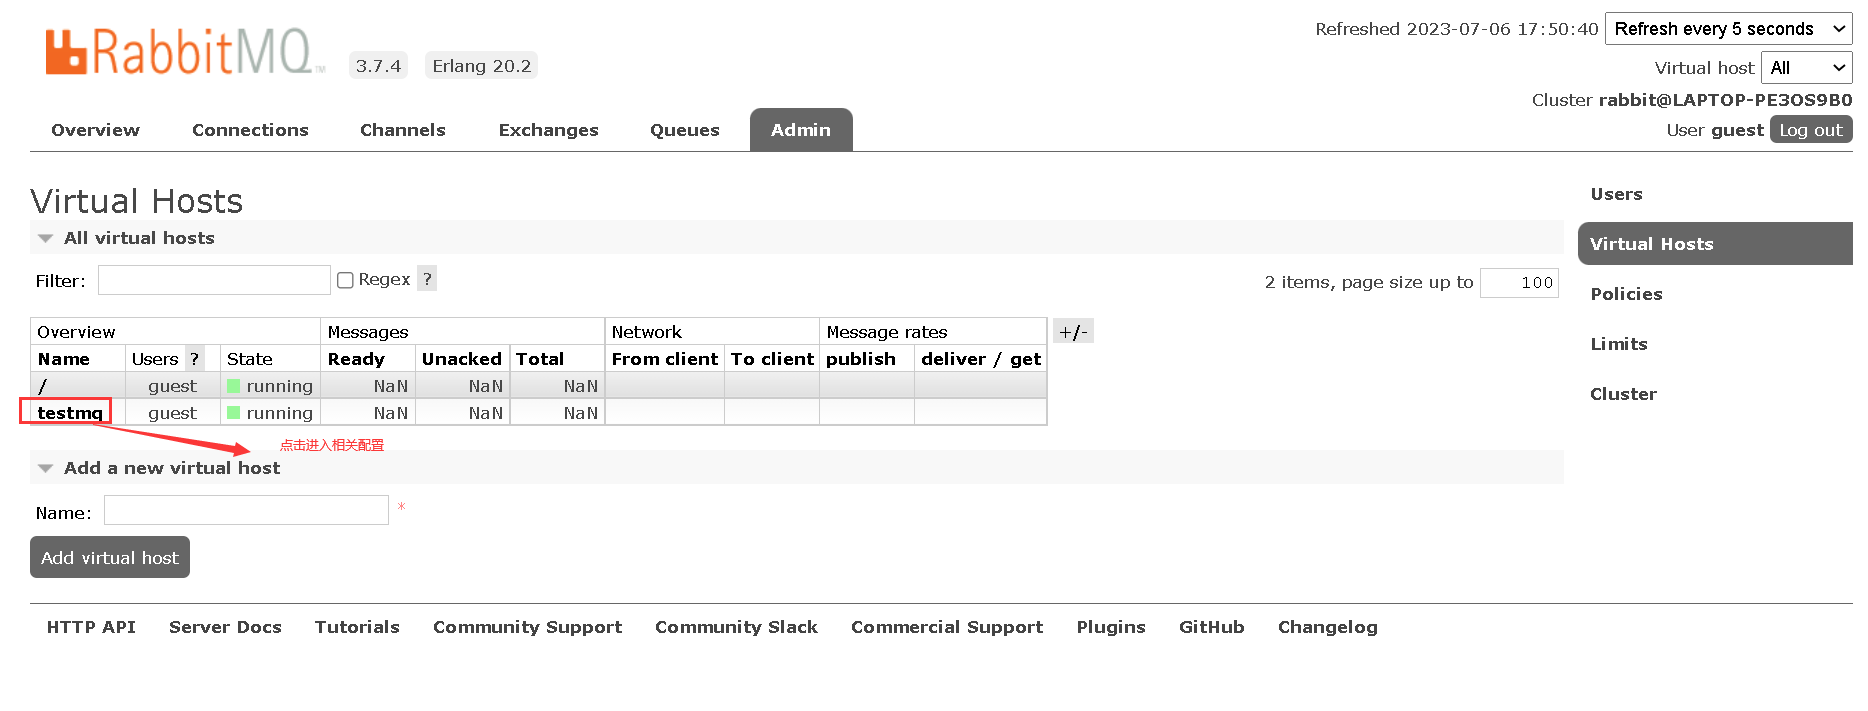Image resolution: width=1868 pixels, height=711 pixels.
Task: Sort by the publish rate column
Action: tap(861, 359)
